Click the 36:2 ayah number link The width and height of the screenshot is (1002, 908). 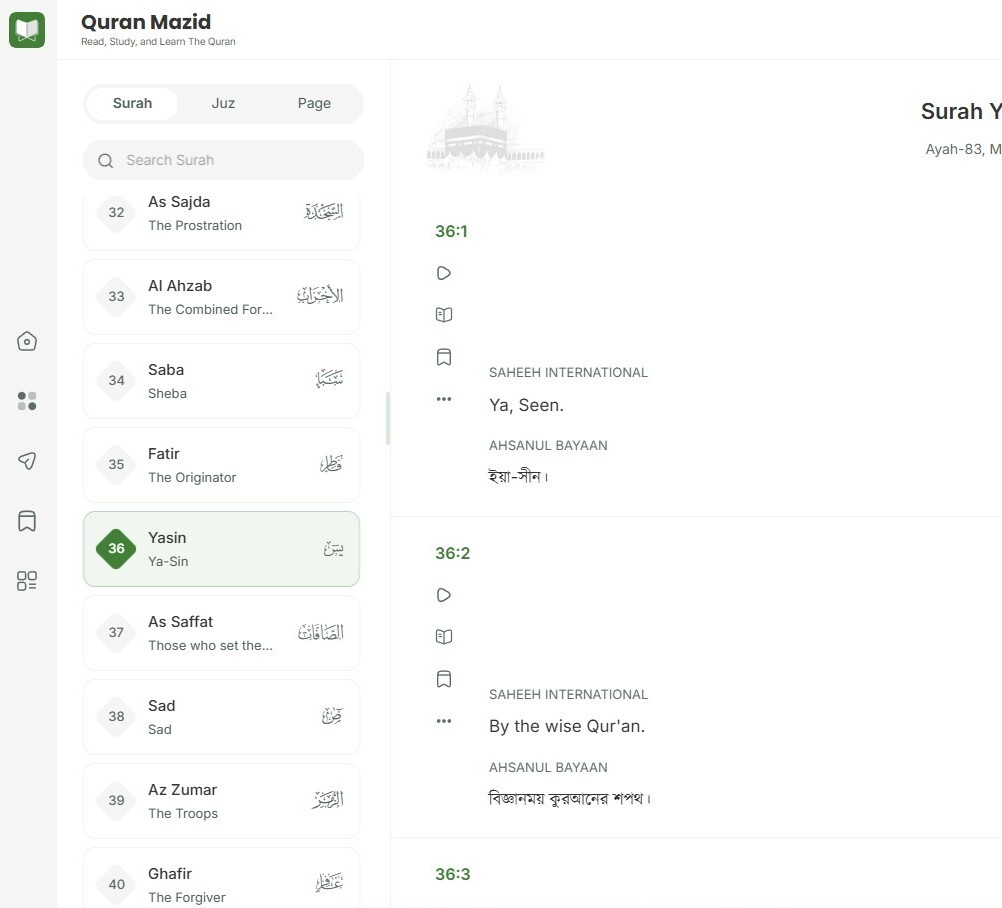pyautogui.click(x=452, y=553)
